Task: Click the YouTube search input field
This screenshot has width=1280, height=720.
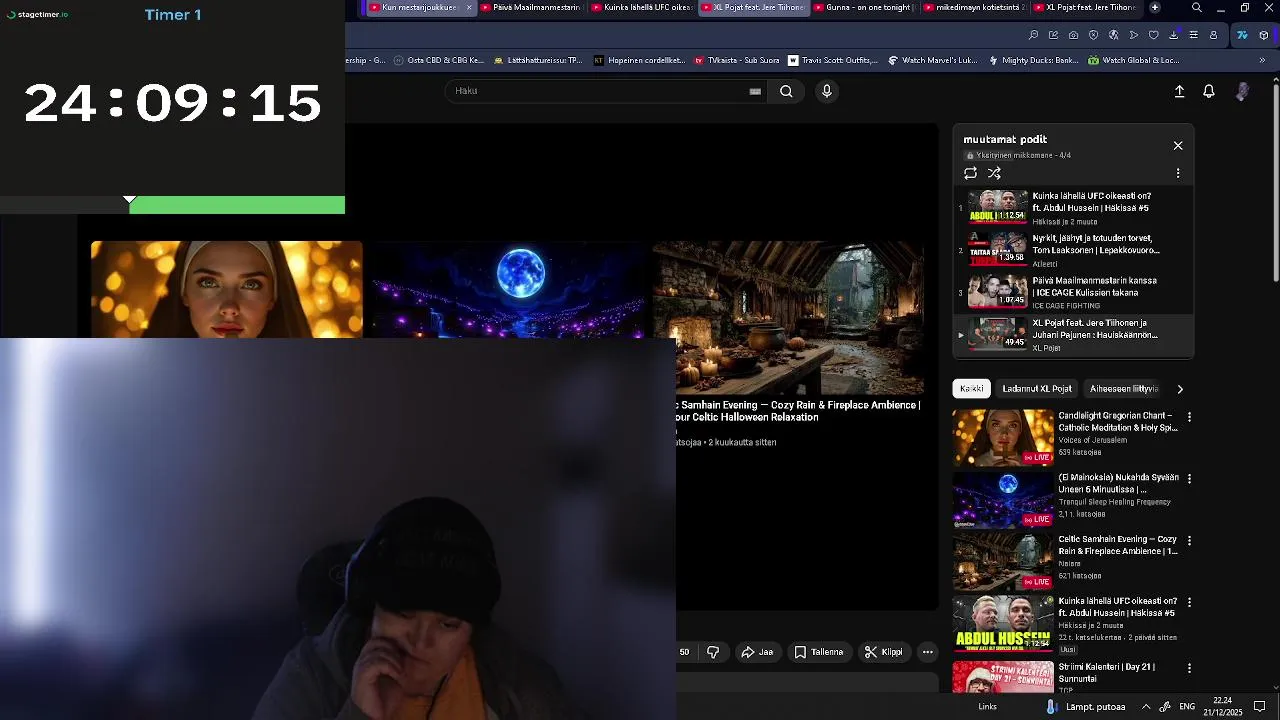Action: (604, 91)
